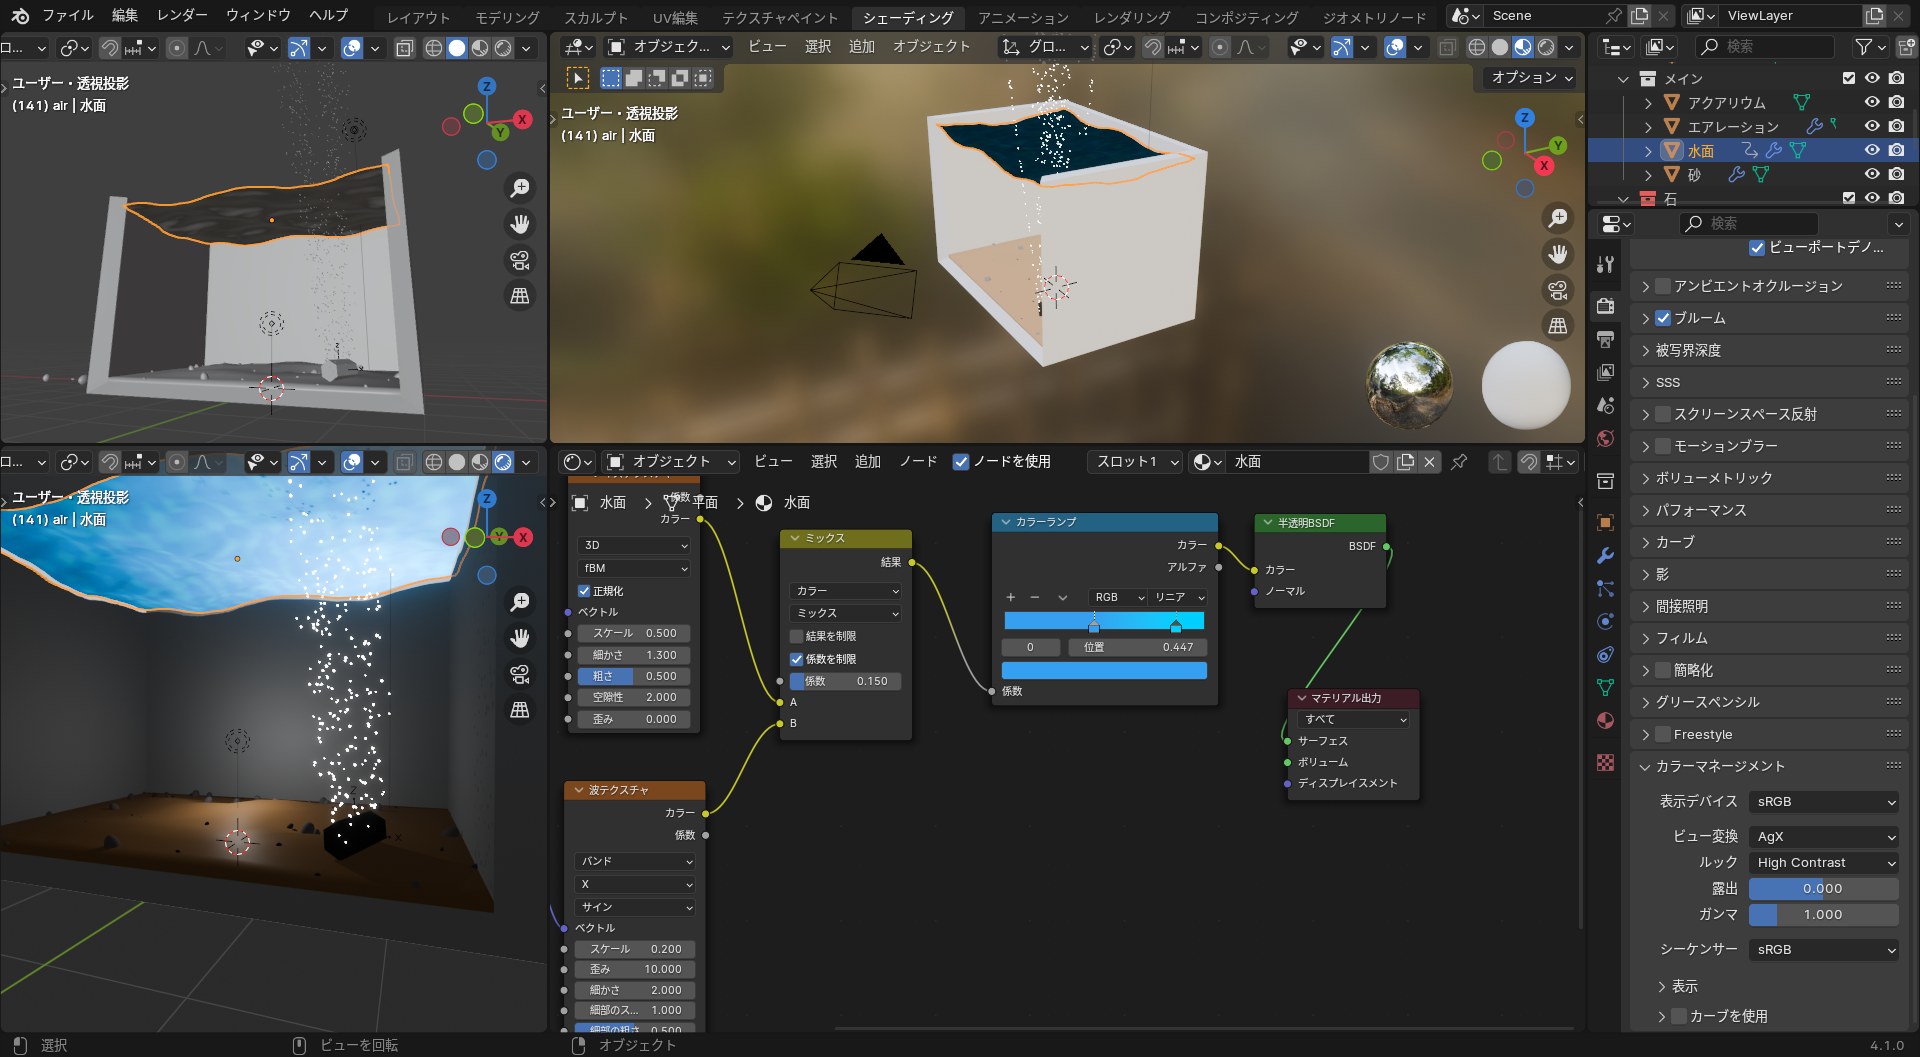Open the Output properties tab
Viewport: 1920px width, 1057px height.
coord(1605,339)
